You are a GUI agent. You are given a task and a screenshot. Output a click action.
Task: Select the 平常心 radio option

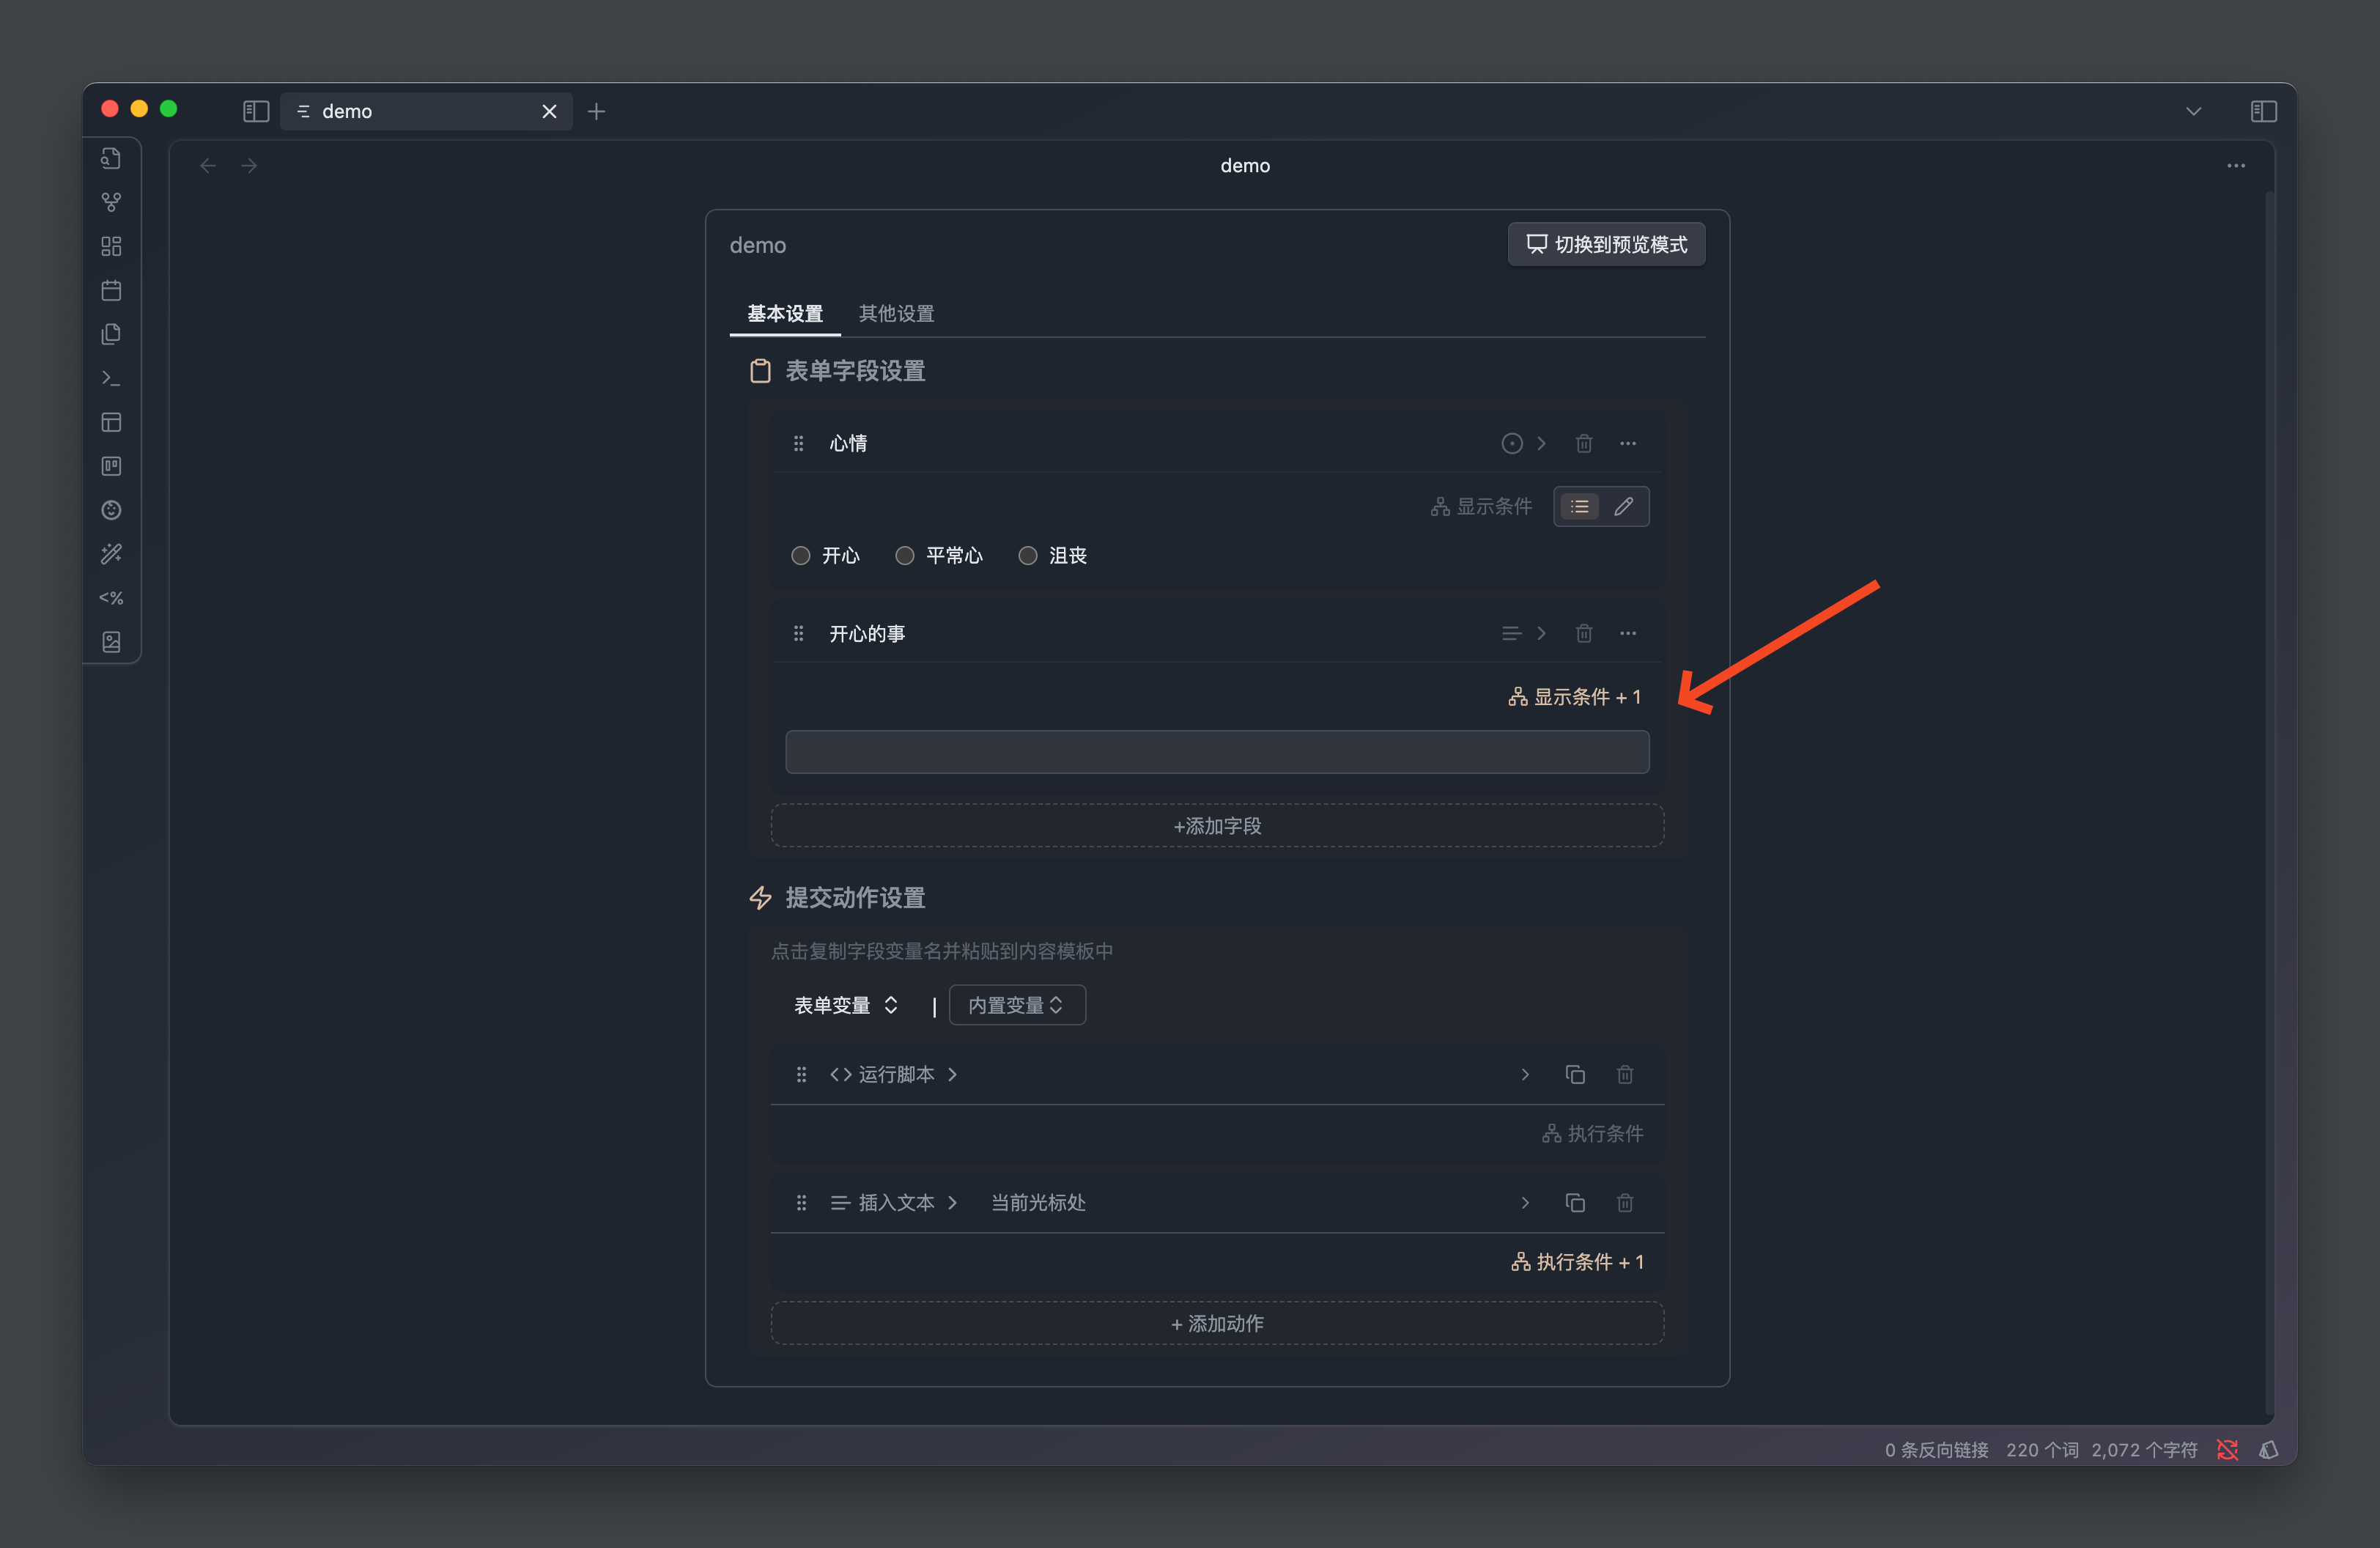pos(904,555)
